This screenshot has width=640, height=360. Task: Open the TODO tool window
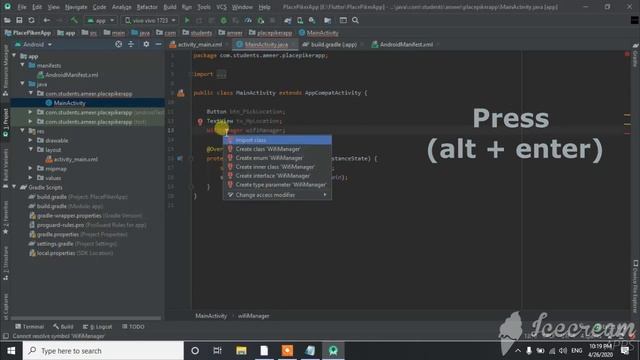(133, 327)
